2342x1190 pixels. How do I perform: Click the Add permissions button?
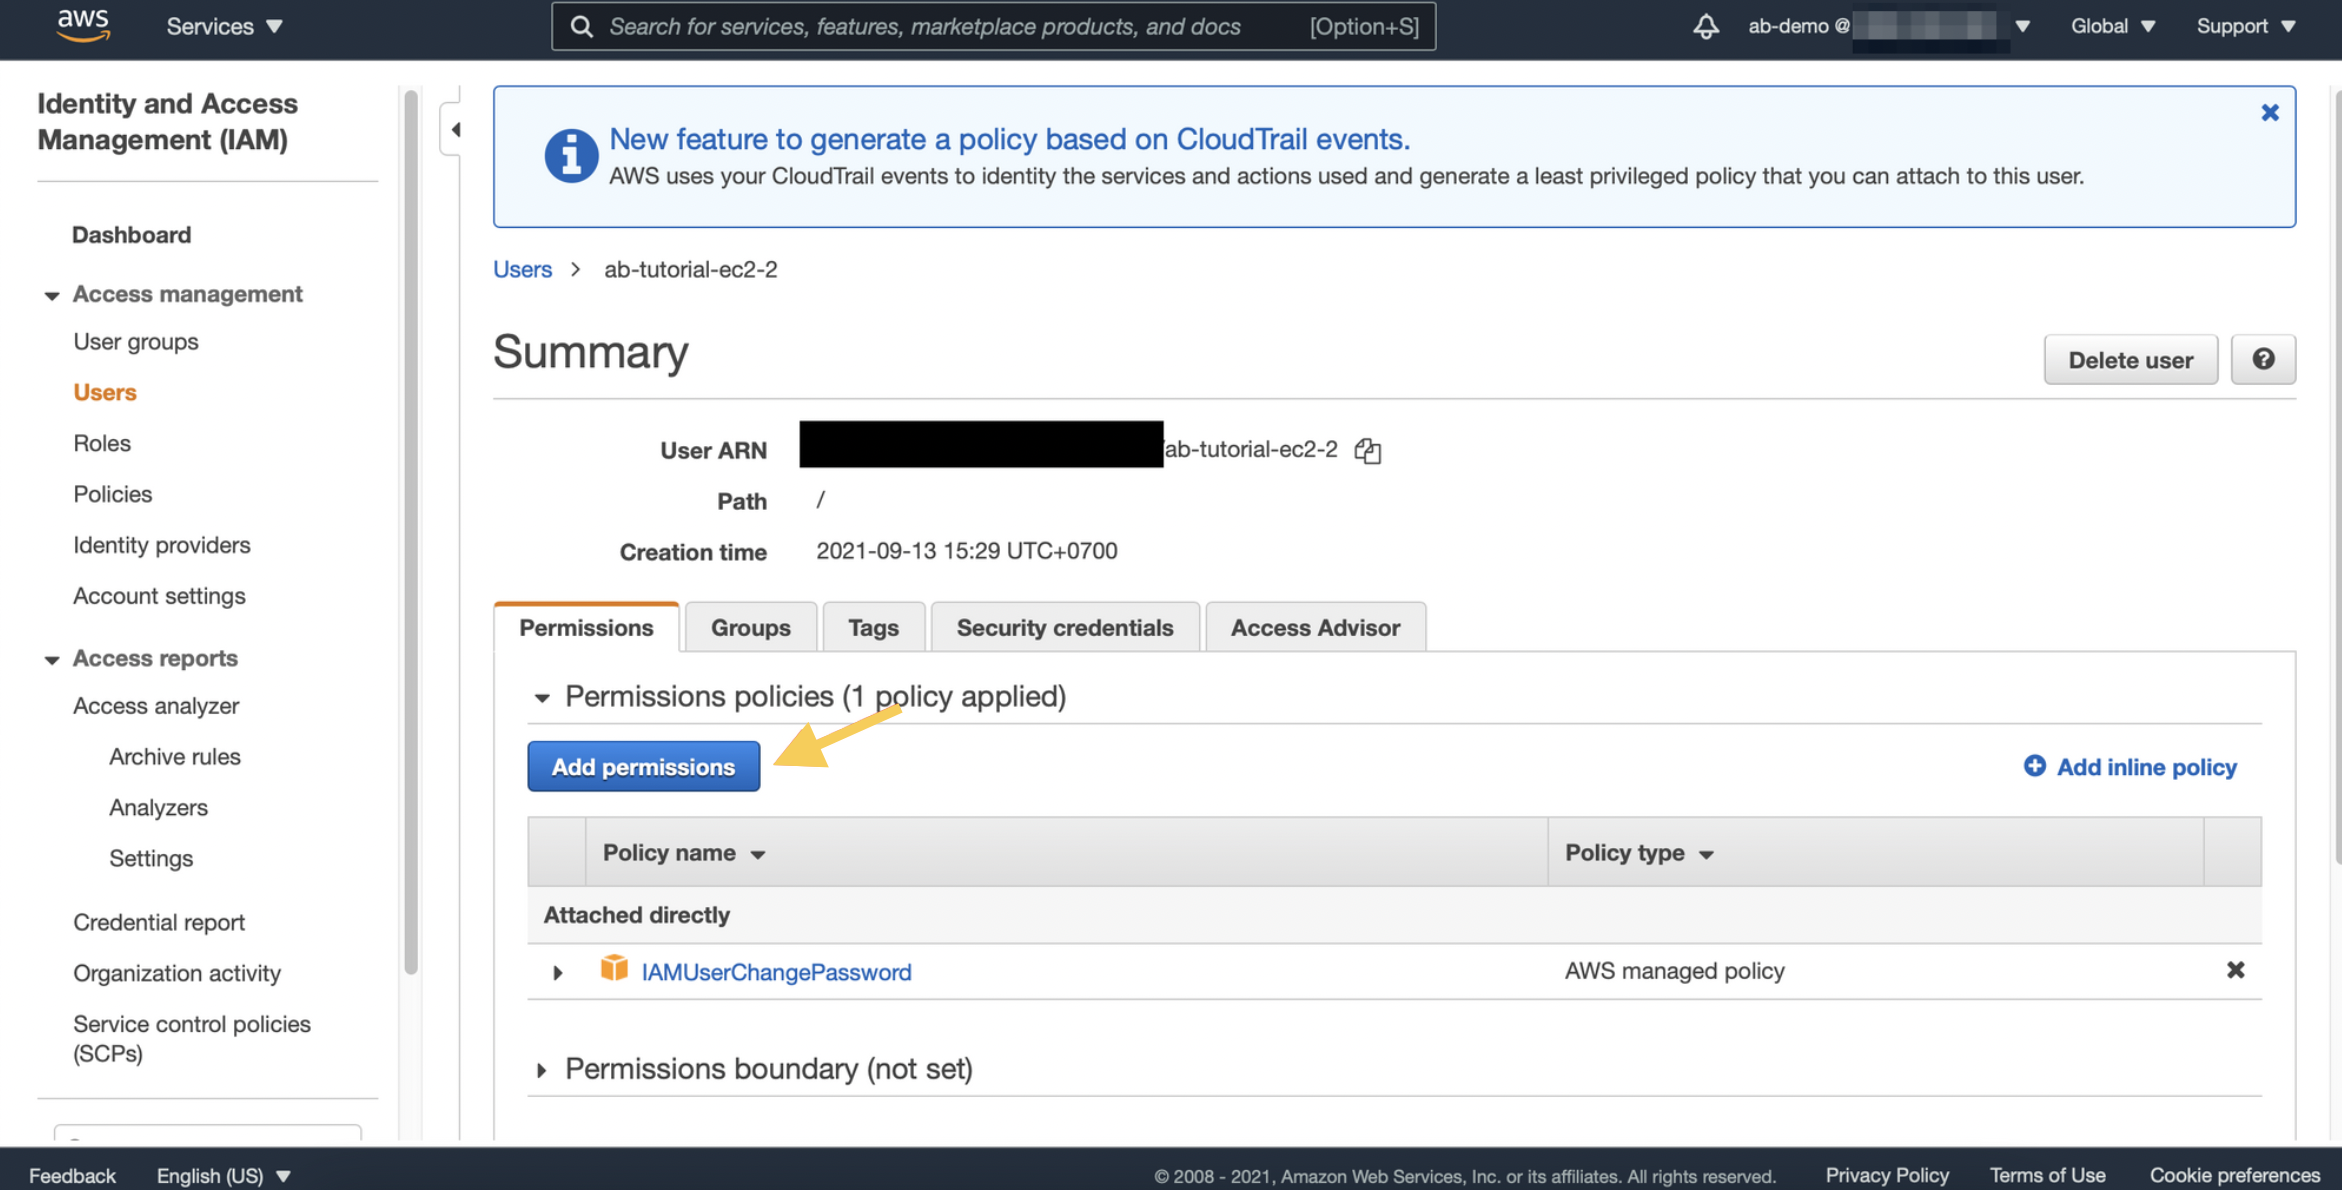click(x=643, y=767)
